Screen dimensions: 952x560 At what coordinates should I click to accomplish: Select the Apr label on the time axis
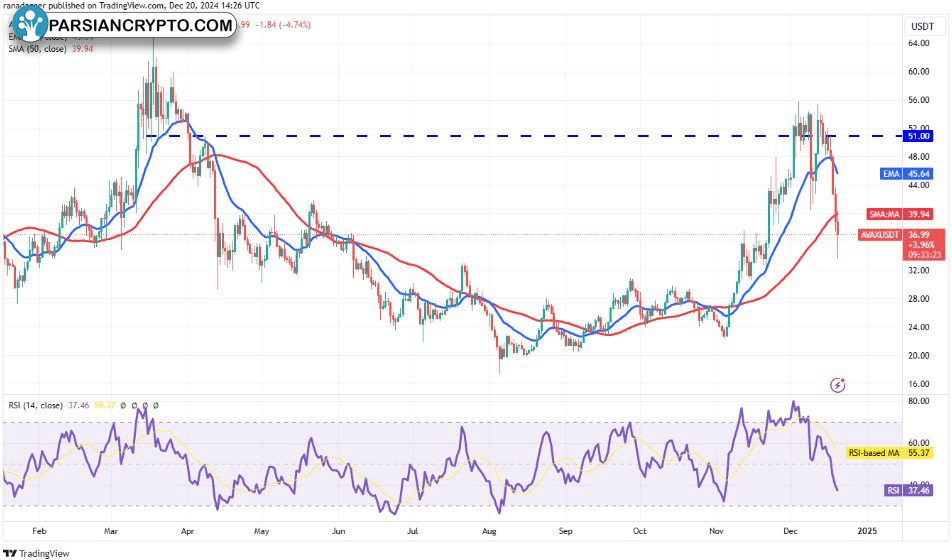(x=187, y=531)
